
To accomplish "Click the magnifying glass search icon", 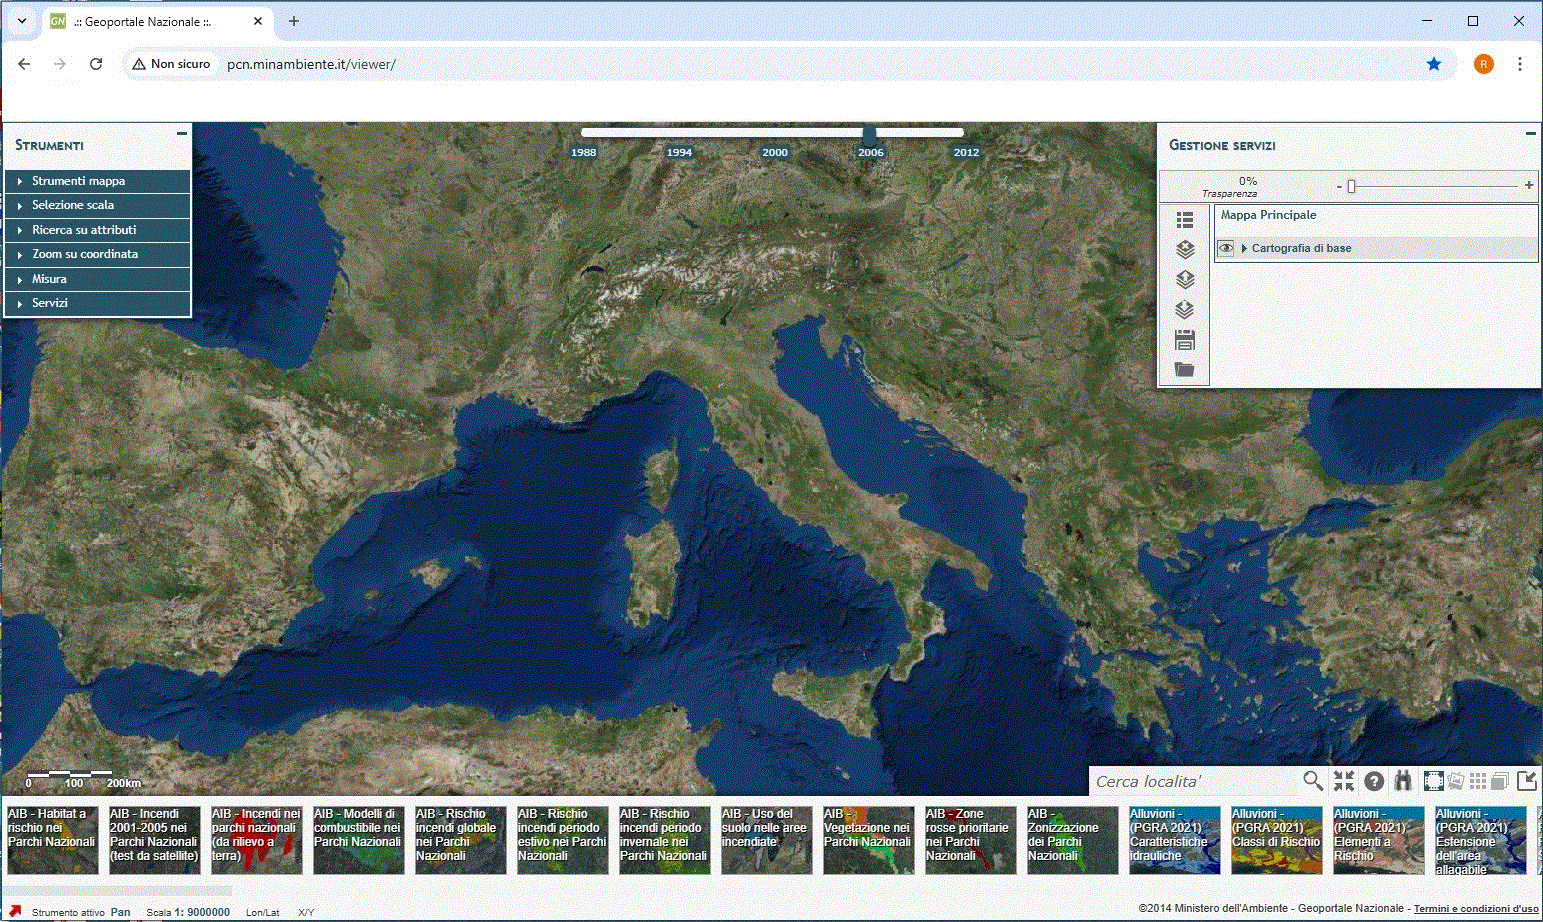I will pyautogui.click(x=1313, y=780).
